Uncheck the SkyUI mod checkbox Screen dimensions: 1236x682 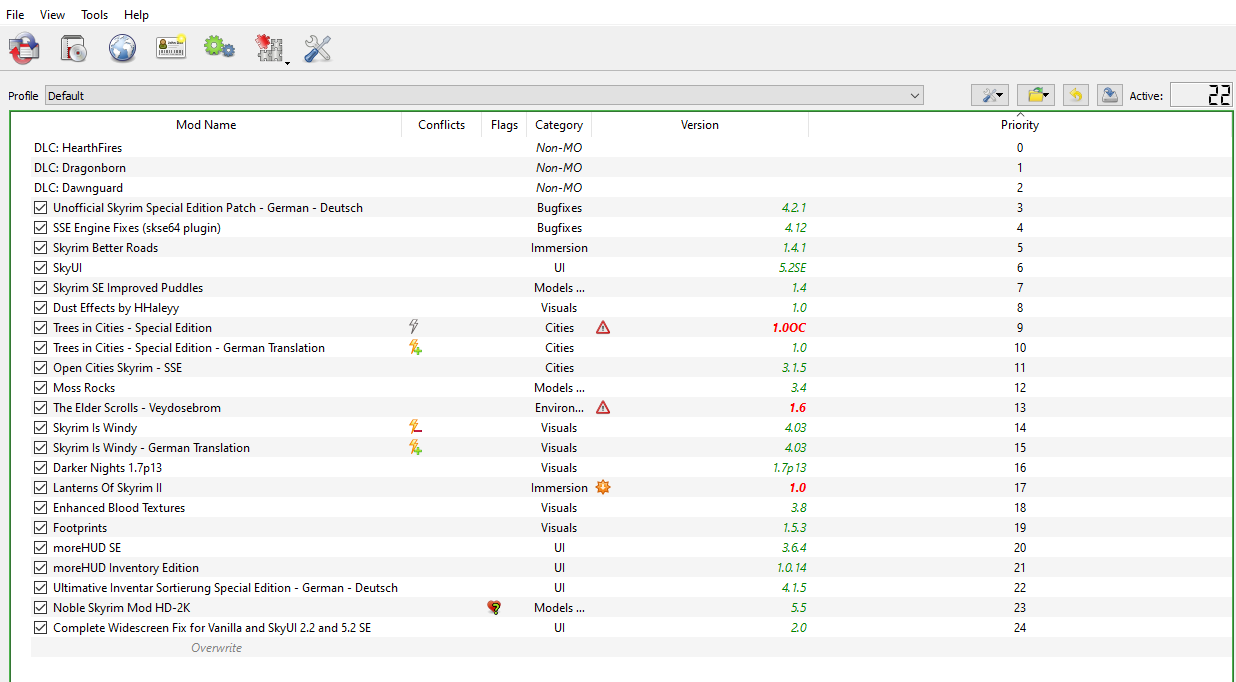[41, 268]
